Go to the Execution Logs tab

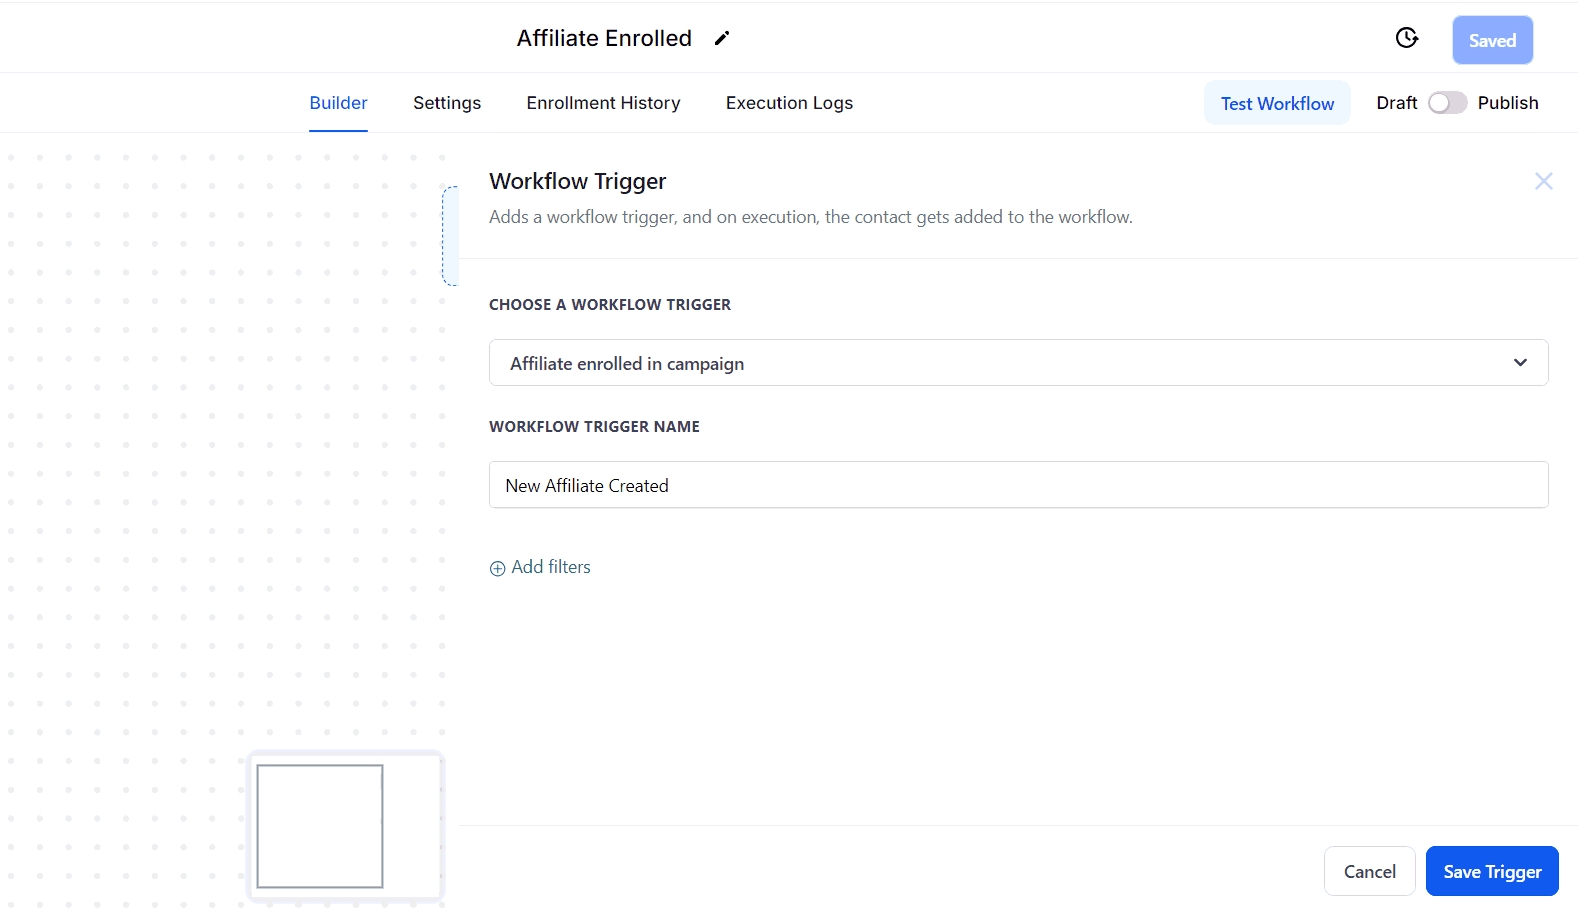[x=789, y=103]
